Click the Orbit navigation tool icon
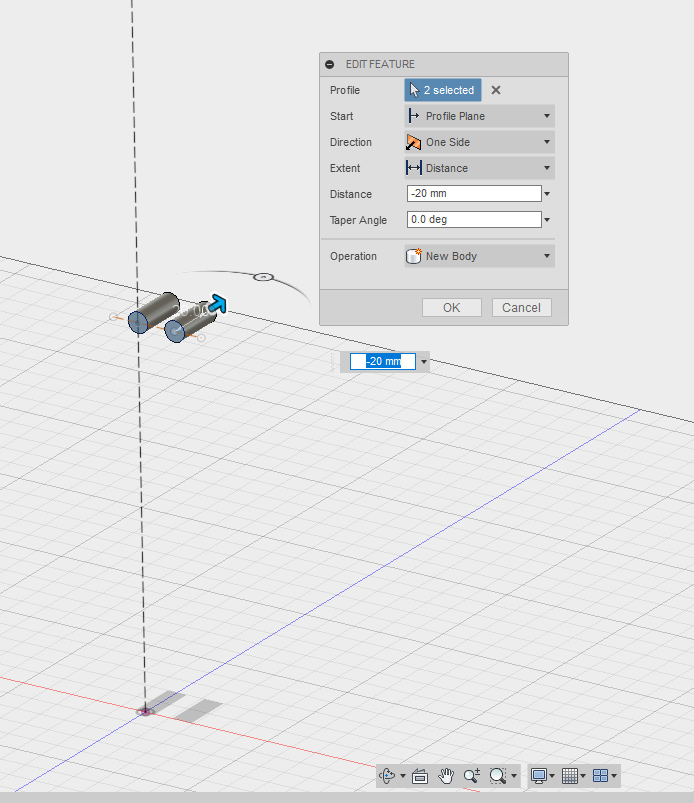 [389, 776]
